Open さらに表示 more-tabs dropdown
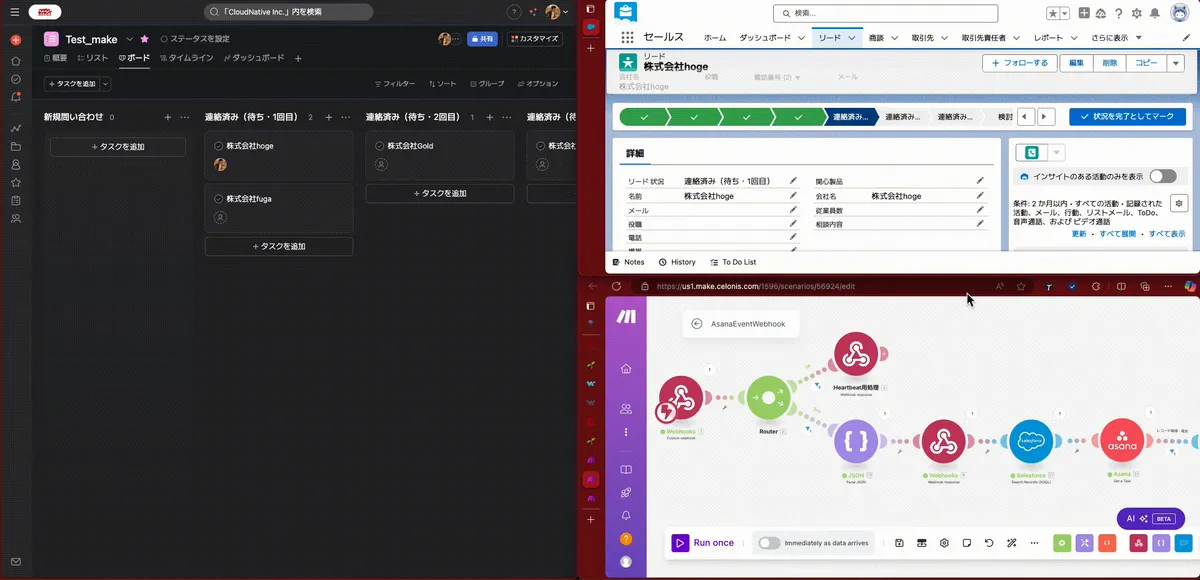The image size is (1200, 580). coord(1115,37)
